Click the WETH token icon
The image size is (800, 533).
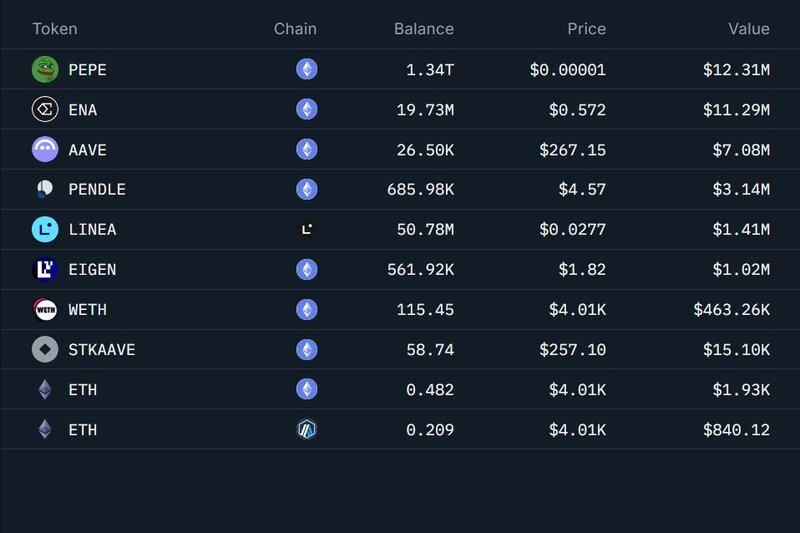point(45,310)
